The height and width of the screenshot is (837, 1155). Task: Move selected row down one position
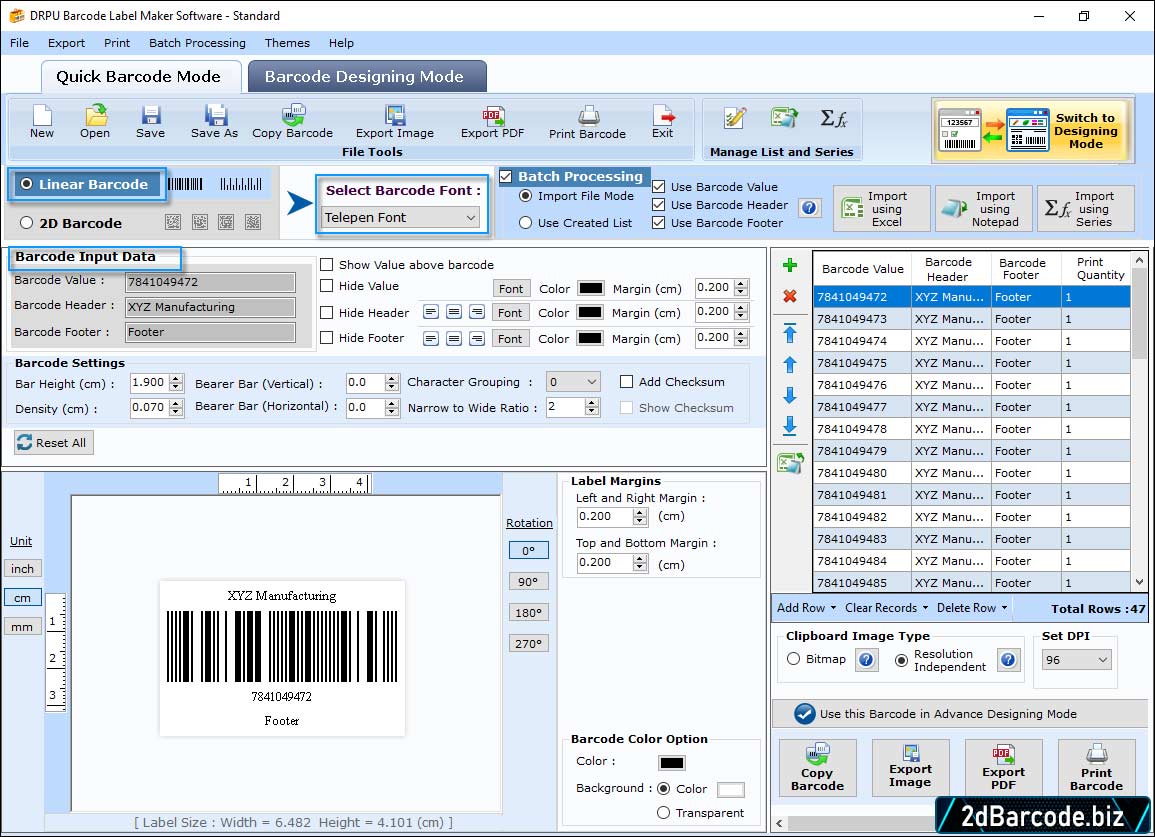coord(790,396)
